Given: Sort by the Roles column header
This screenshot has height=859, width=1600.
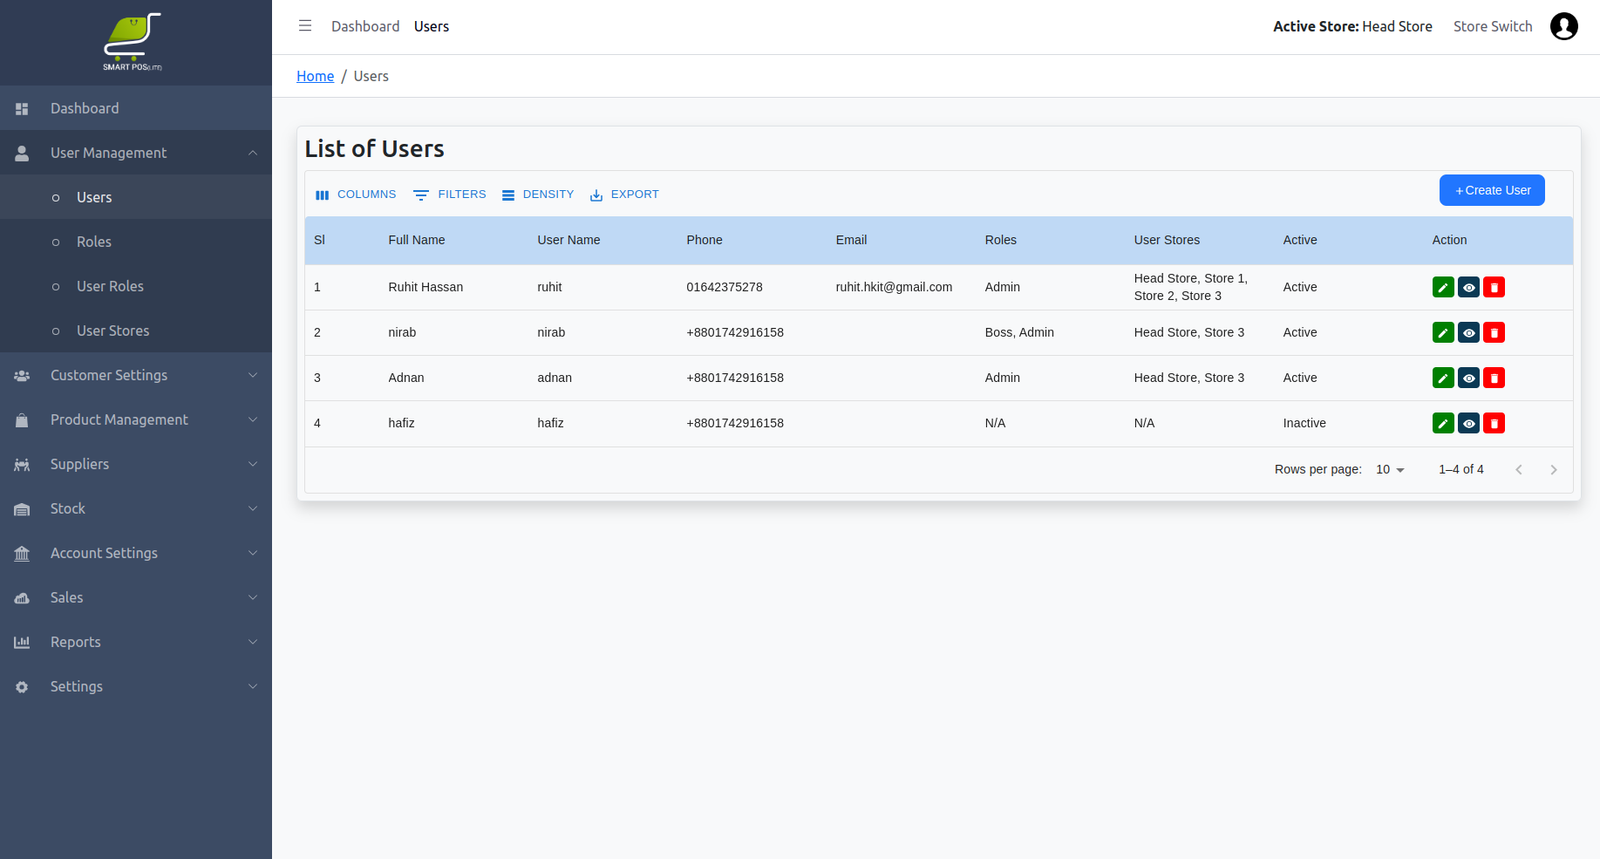Looking at the screenshot, I should pos(1001,240).
